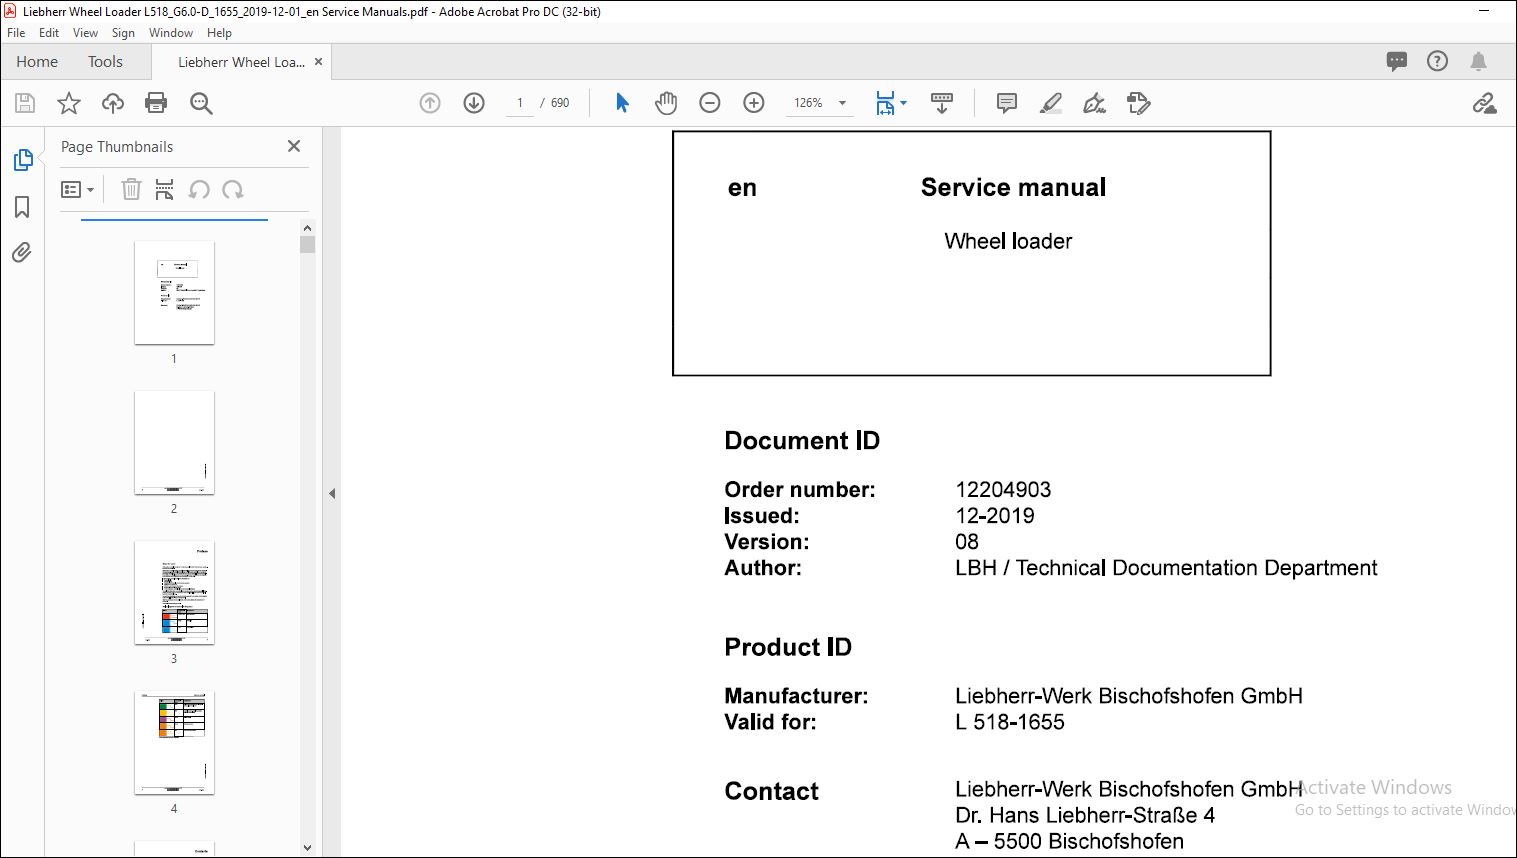Open the chat messages icon
Screen dimensions: 1517x858
coord(1397,61)
